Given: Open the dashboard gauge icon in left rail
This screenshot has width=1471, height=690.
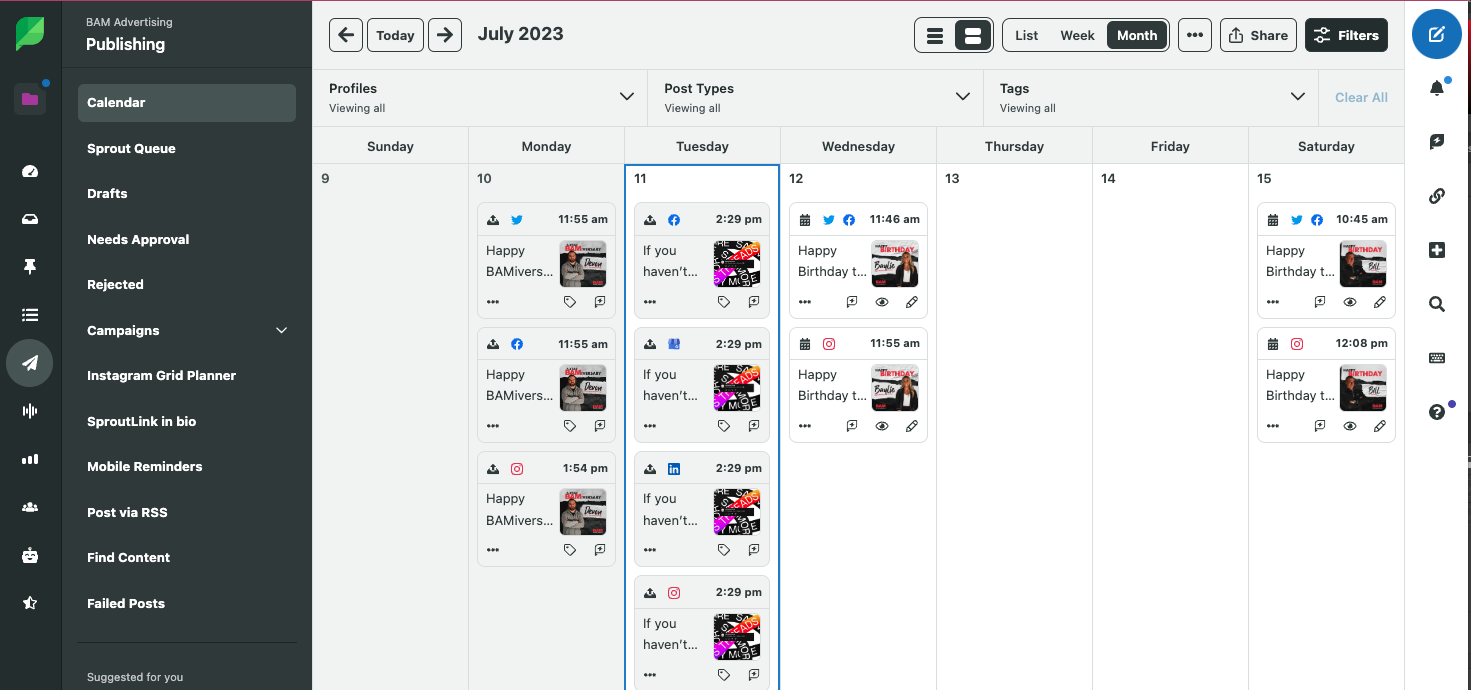Looking at the screenshot, I should [30, 171].
